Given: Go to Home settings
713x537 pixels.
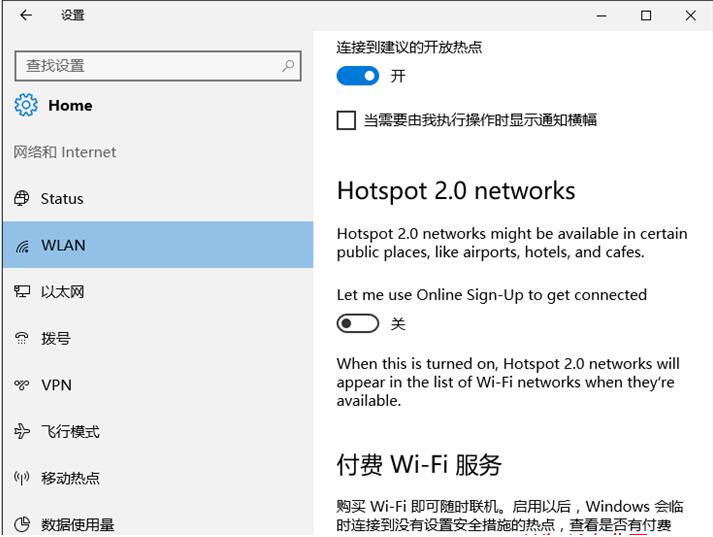Looking at the screenshot, I should pyautogui.click(x=53, y=105).
